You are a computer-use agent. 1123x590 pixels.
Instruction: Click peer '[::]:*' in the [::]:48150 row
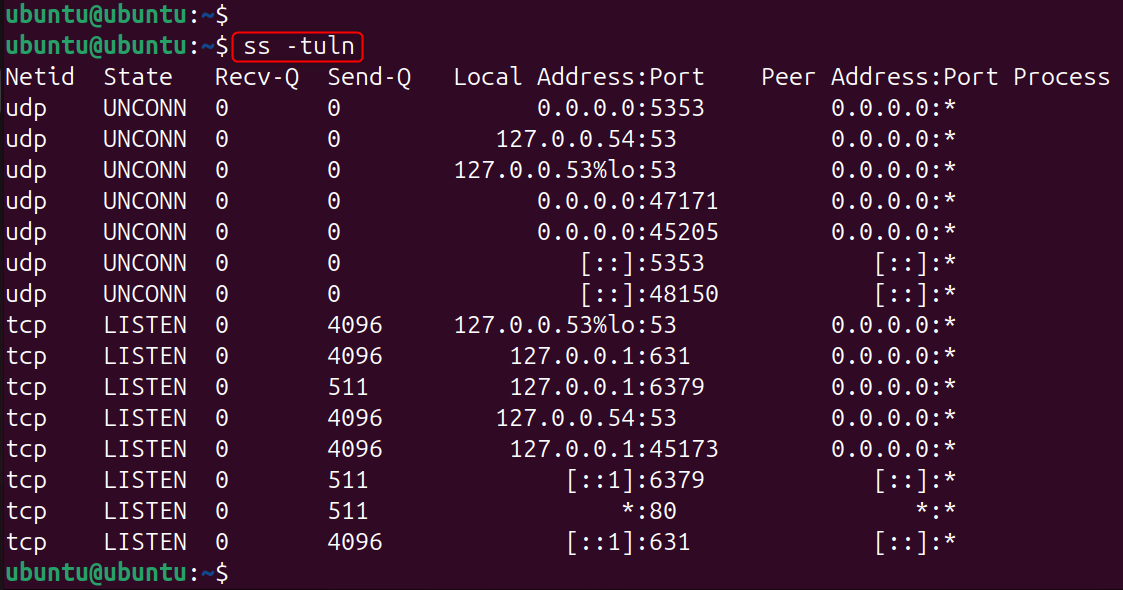pyautogui.click(x=915, y=294)
